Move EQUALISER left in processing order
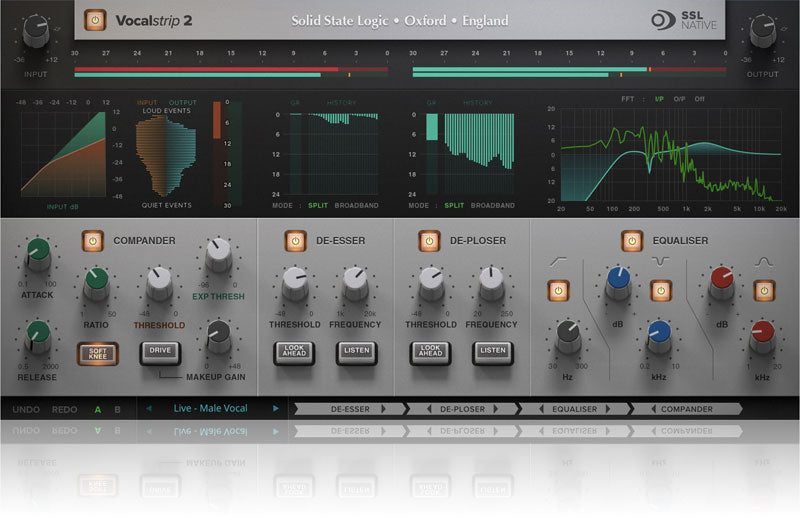800x520 pixels. (x=541, y=409)
